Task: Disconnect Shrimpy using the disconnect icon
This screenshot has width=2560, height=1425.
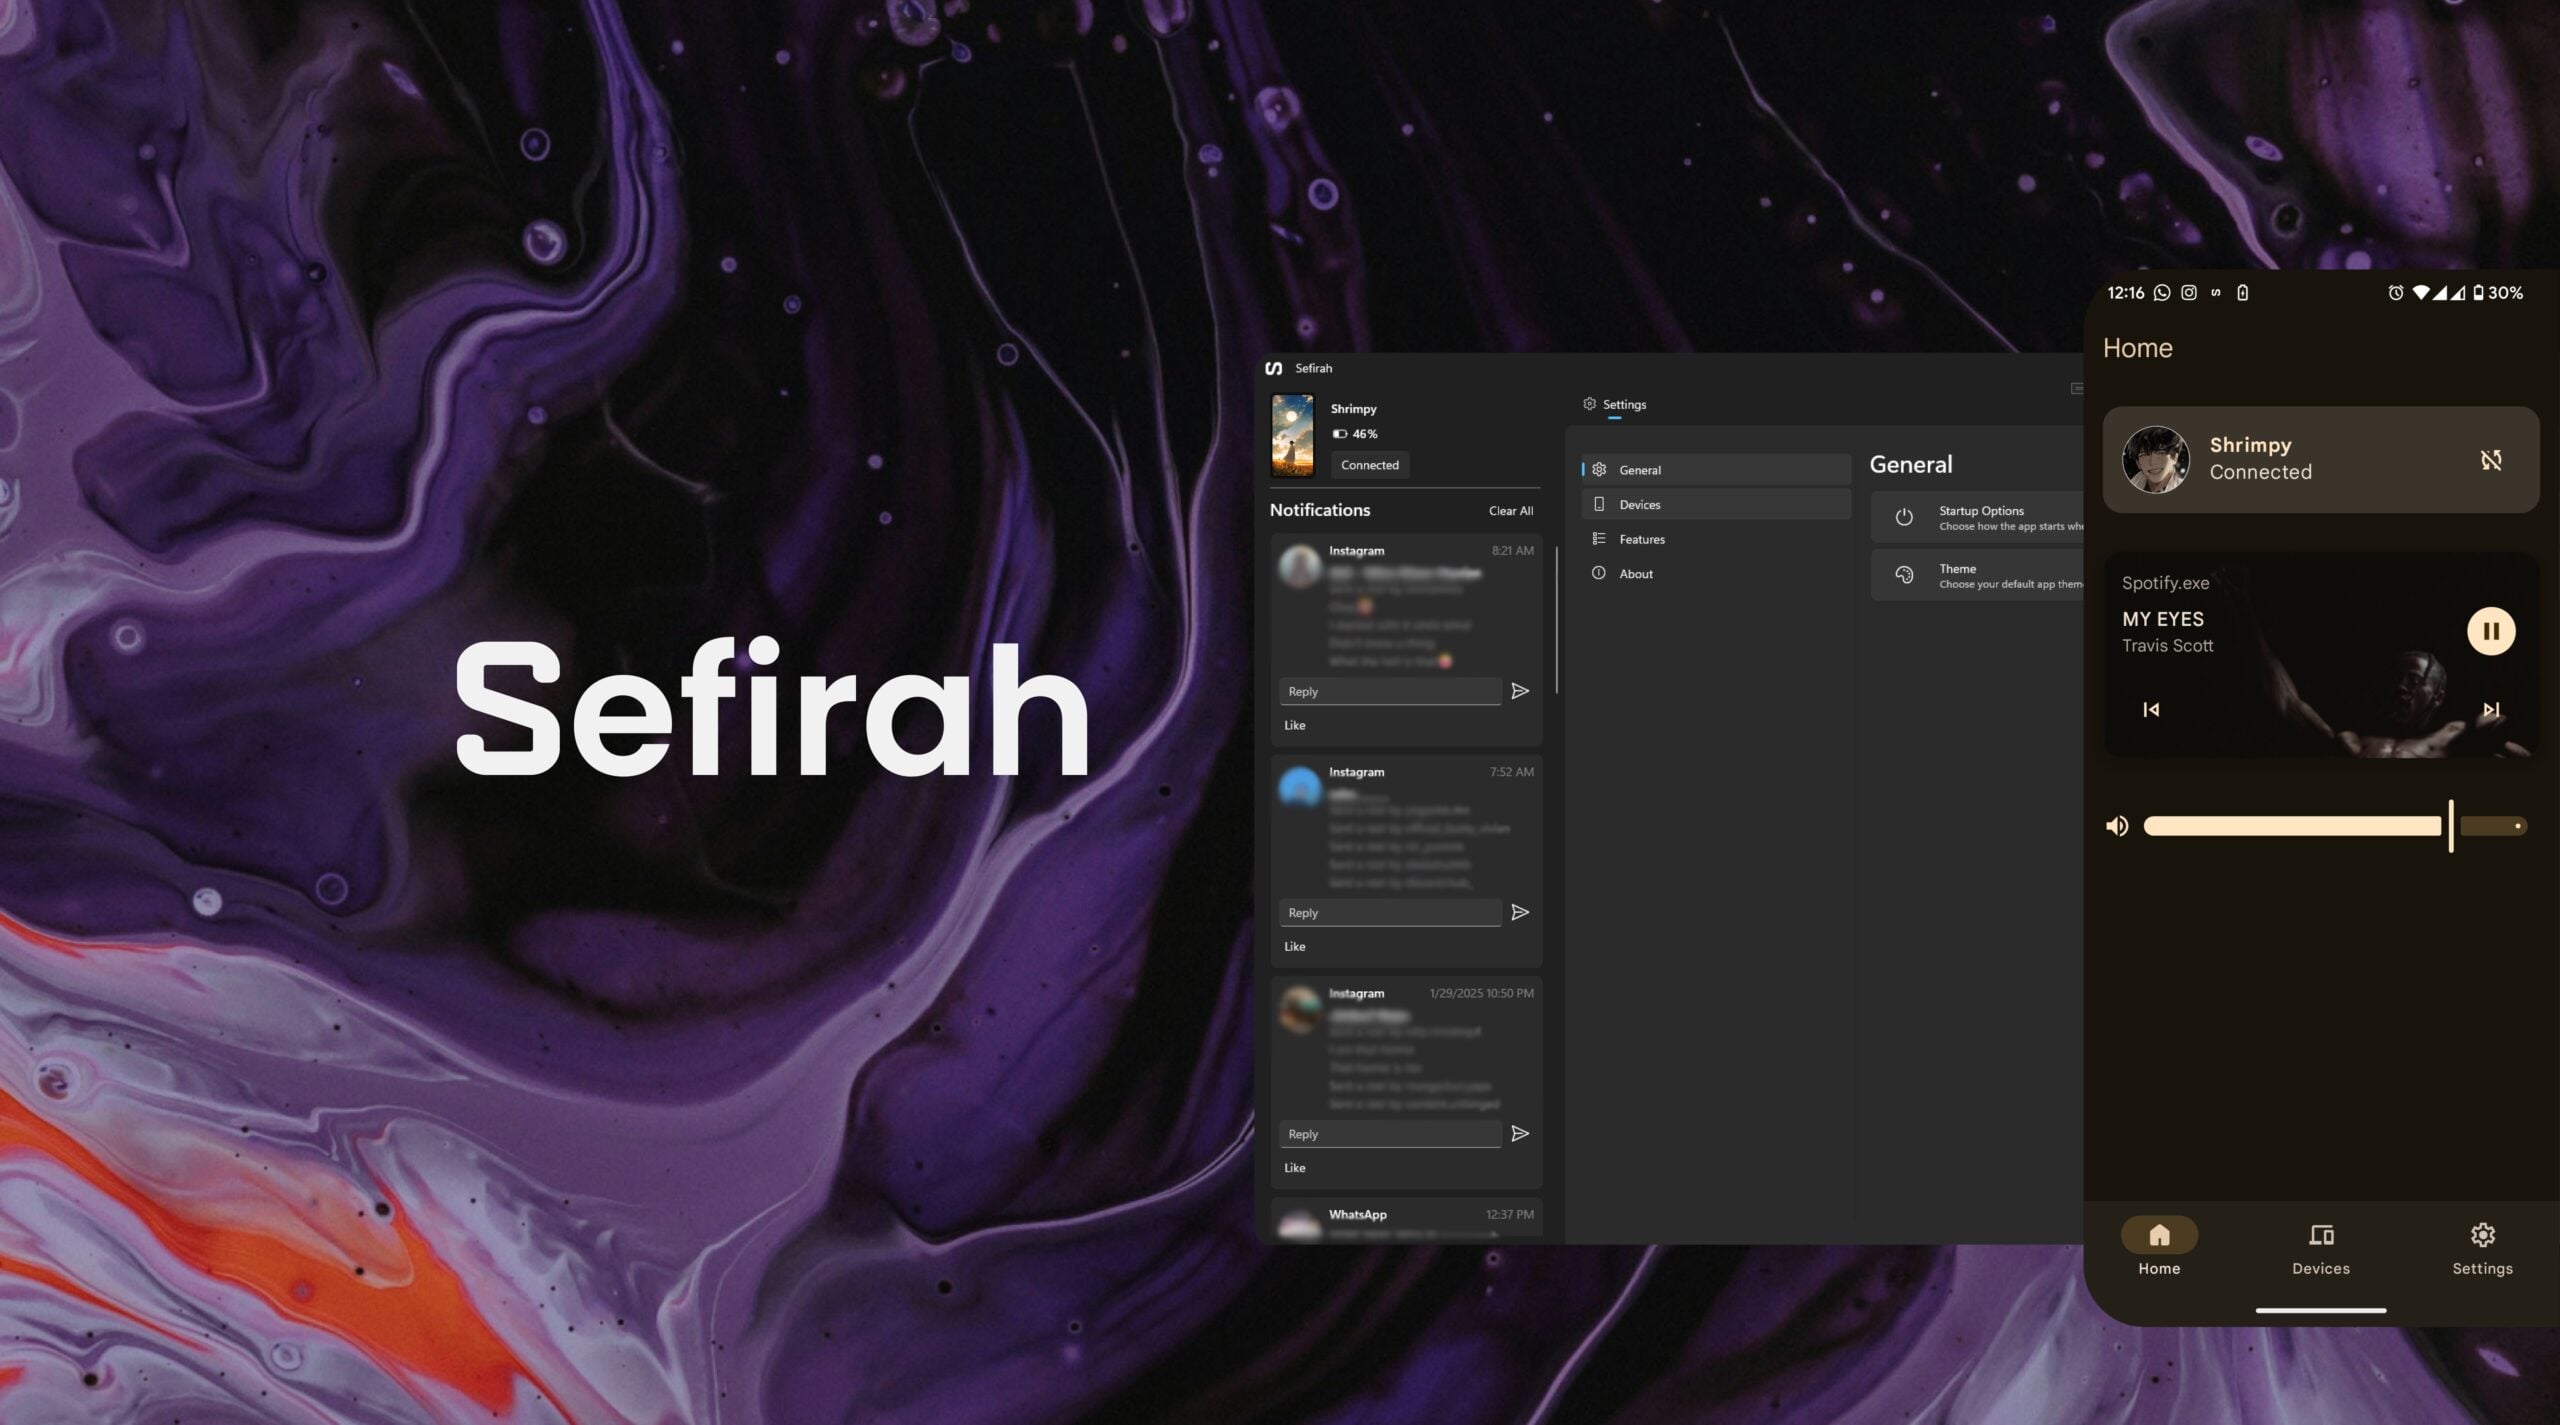Action: [2491, 459]
